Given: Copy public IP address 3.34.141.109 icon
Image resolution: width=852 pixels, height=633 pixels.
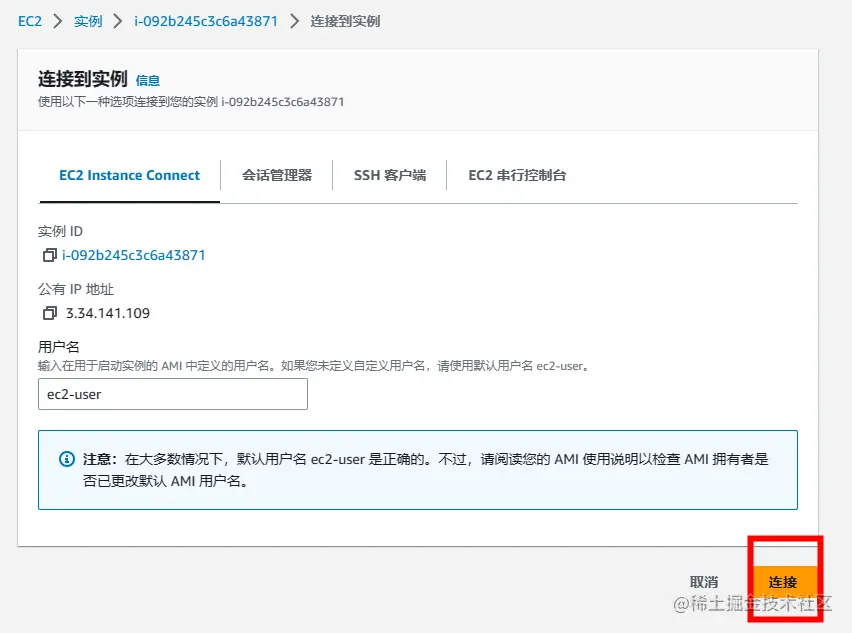Looking at the screenshot, I should click(x=49, y=313).
